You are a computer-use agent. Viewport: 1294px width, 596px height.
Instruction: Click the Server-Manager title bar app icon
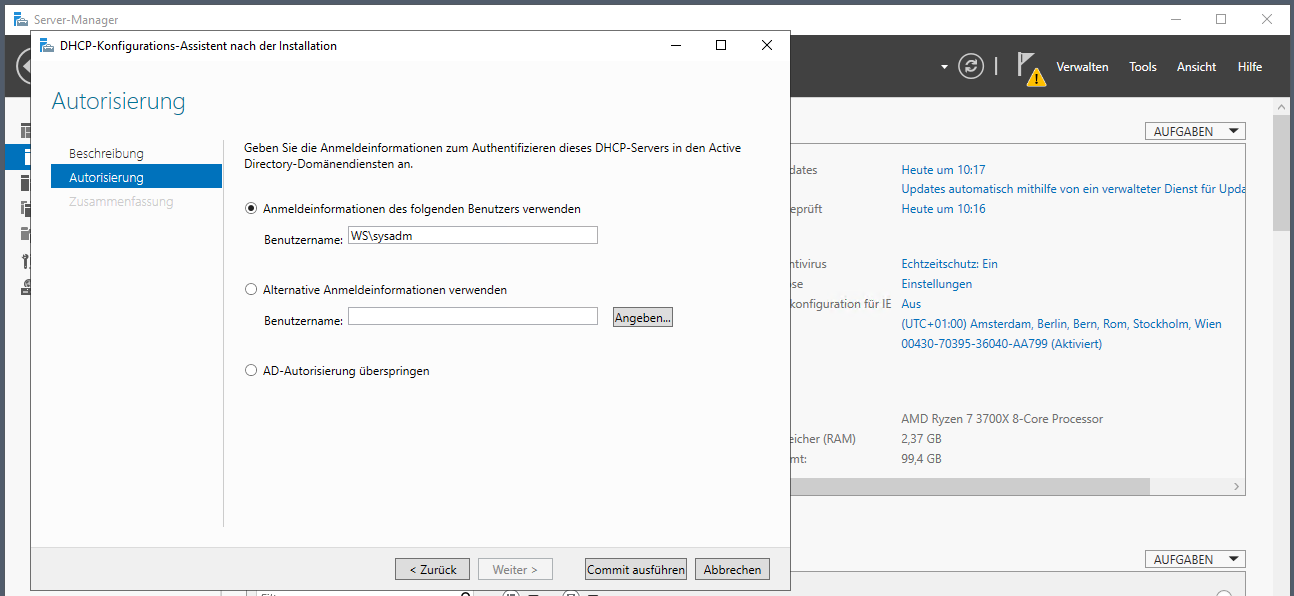pyautogui.click(x=20, y=19)
